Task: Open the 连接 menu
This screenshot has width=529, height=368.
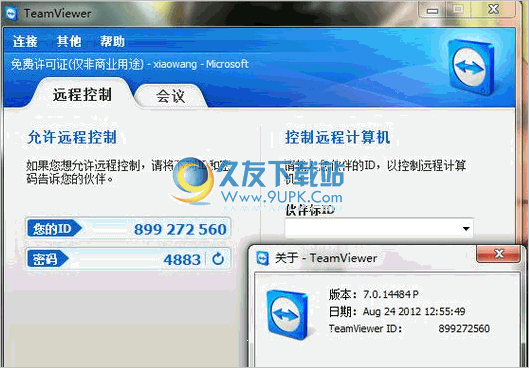Action: point(25,41)
